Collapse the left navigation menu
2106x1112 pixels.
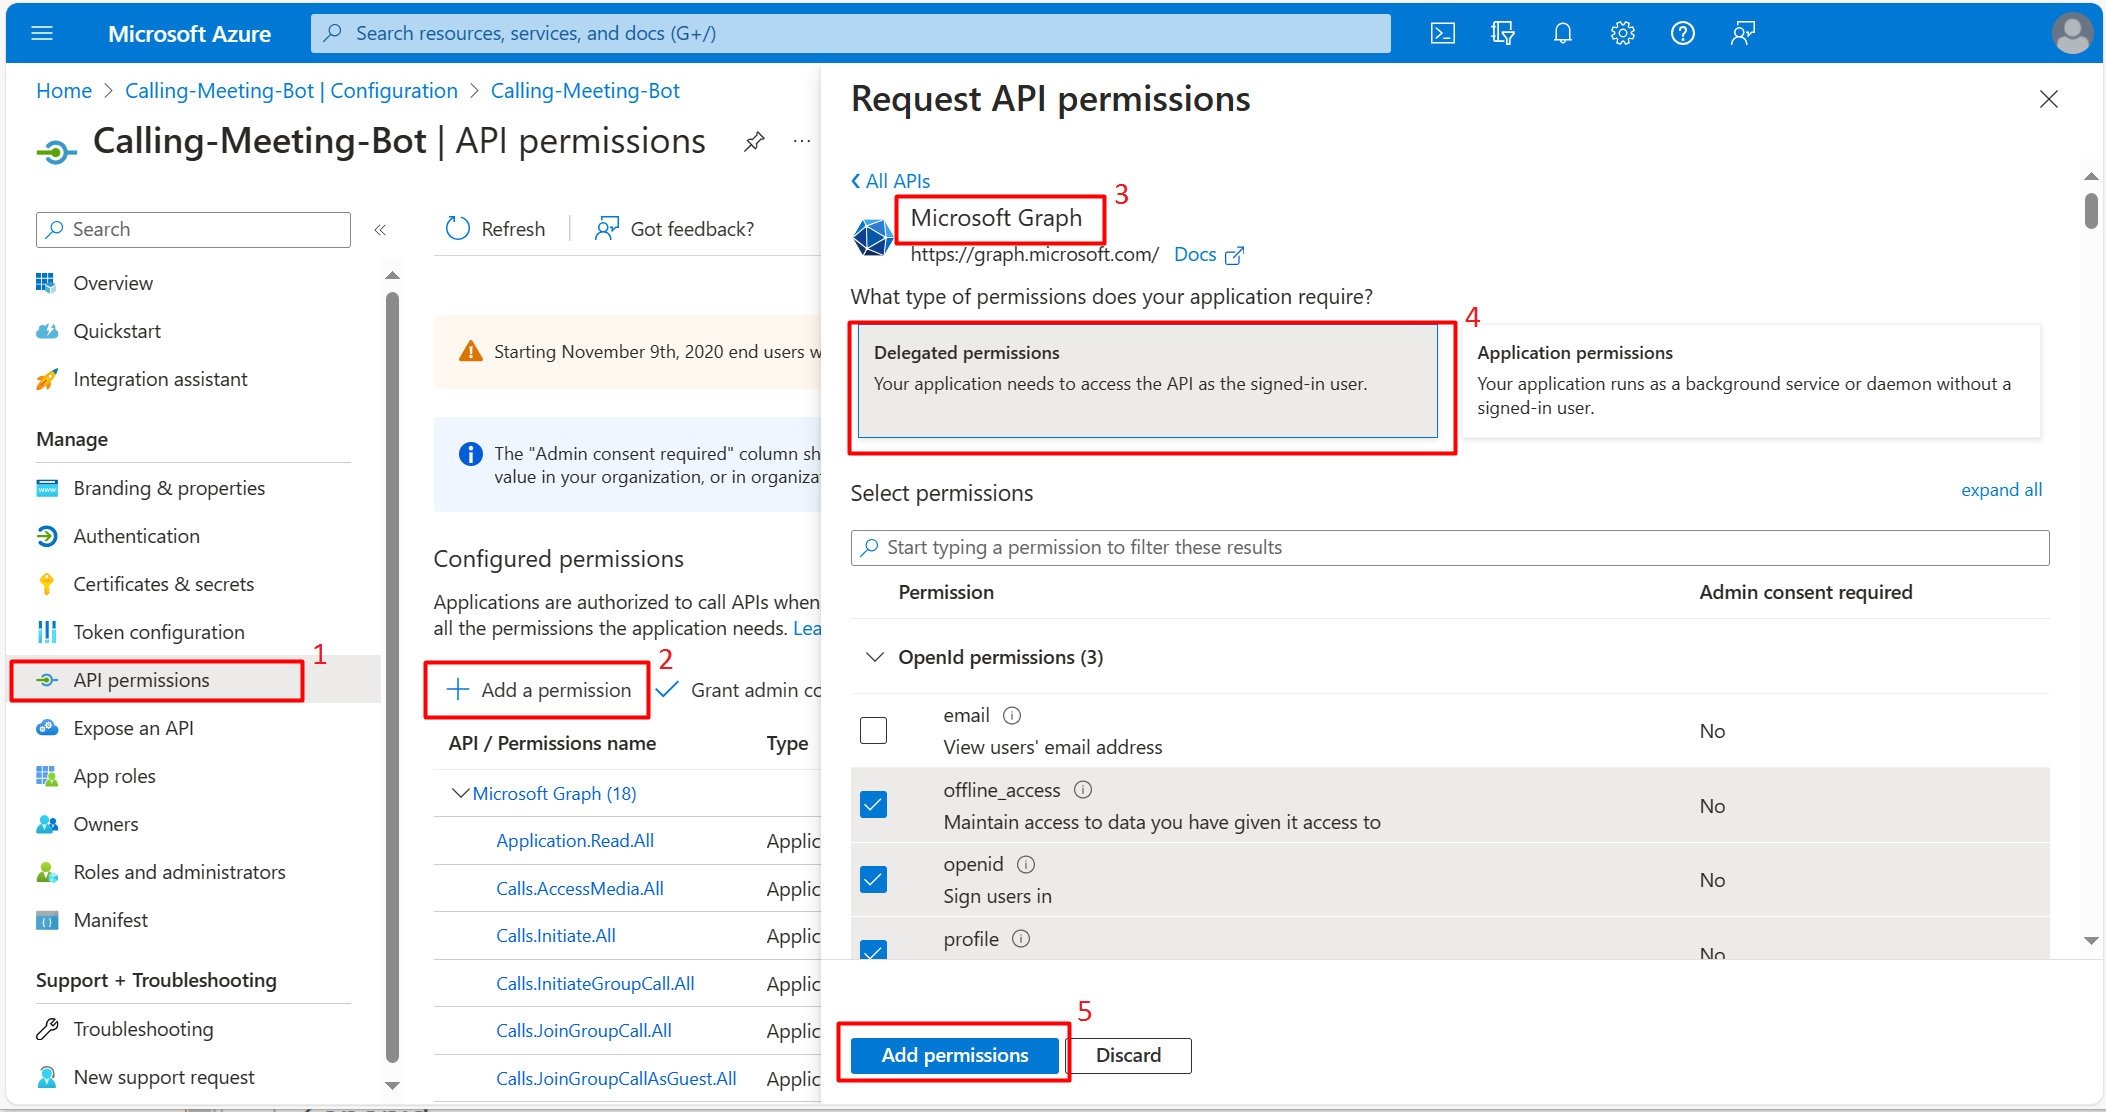pyautogui.click(x=380, y=230)
